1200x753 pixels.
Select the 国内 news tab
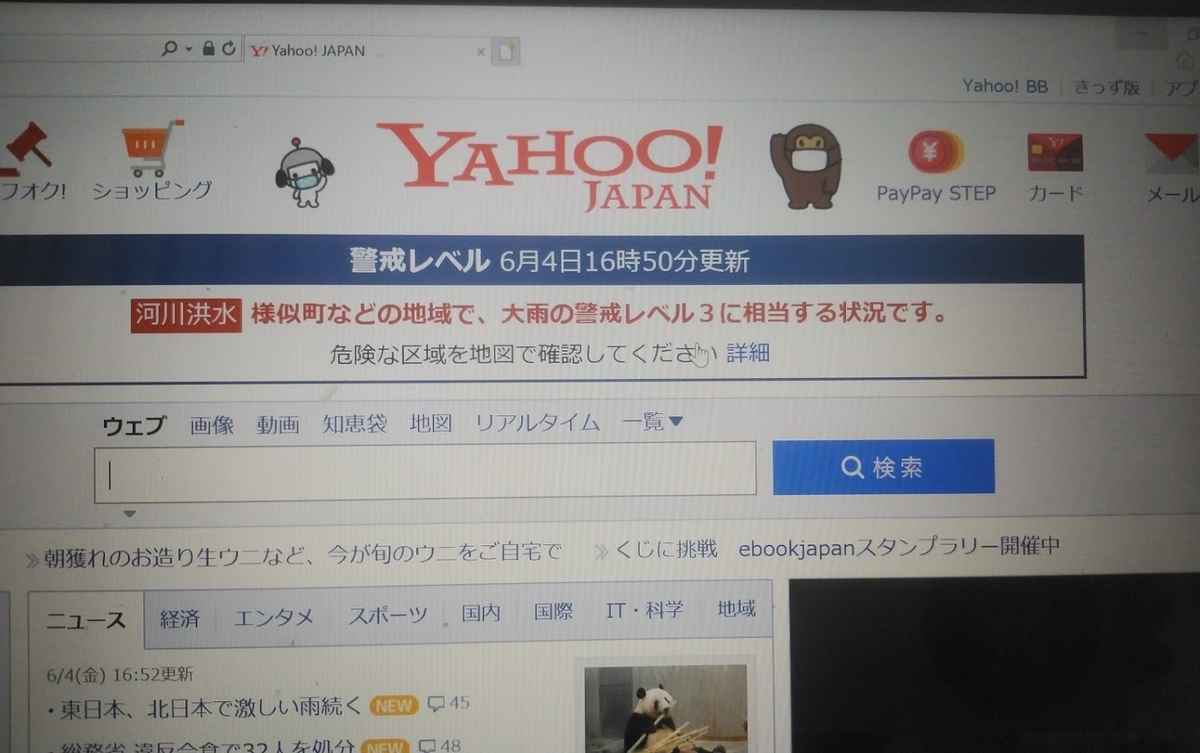481,613
